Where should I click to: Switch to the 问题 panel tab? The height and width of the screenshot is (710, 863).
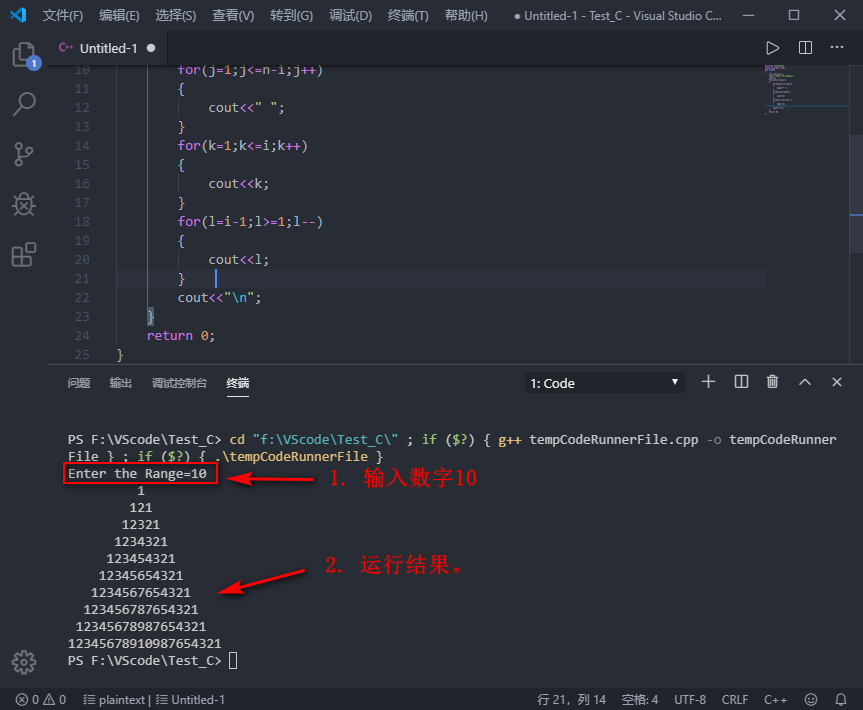[78, 382]
